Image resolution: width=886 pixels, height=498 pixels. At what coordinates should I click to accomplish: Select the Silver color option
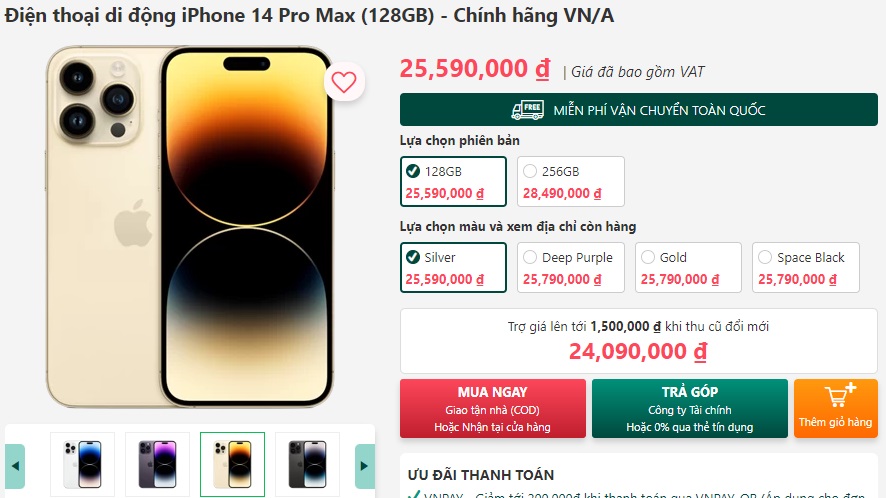pyautogui.click(x=453, y=267)
